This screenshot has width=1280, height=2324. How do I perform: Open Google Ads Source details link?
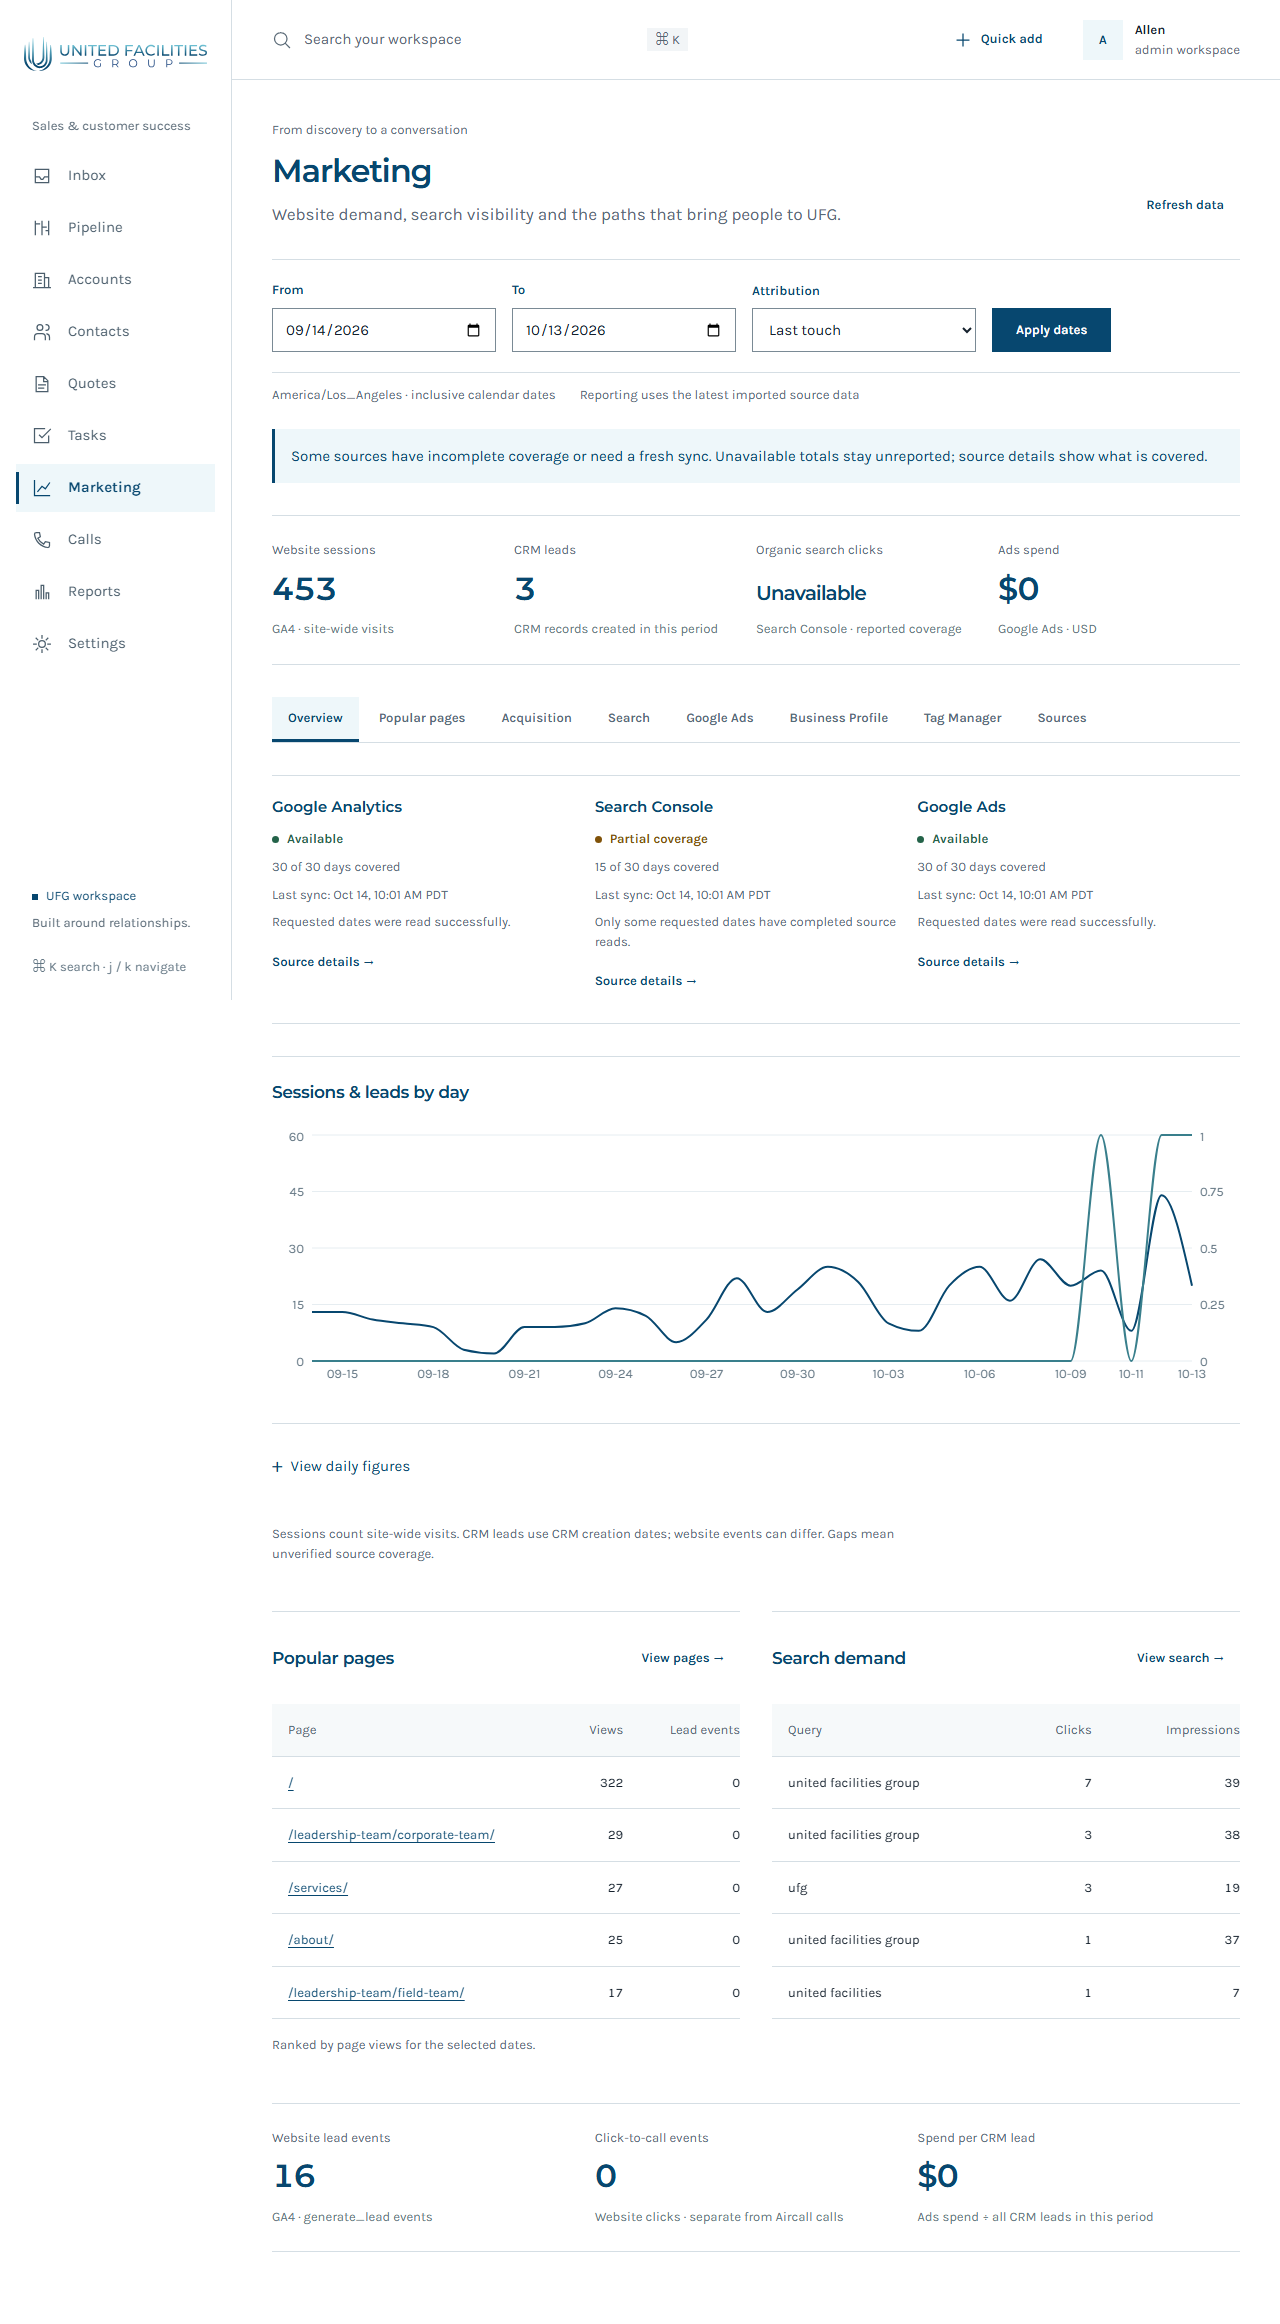968,962
